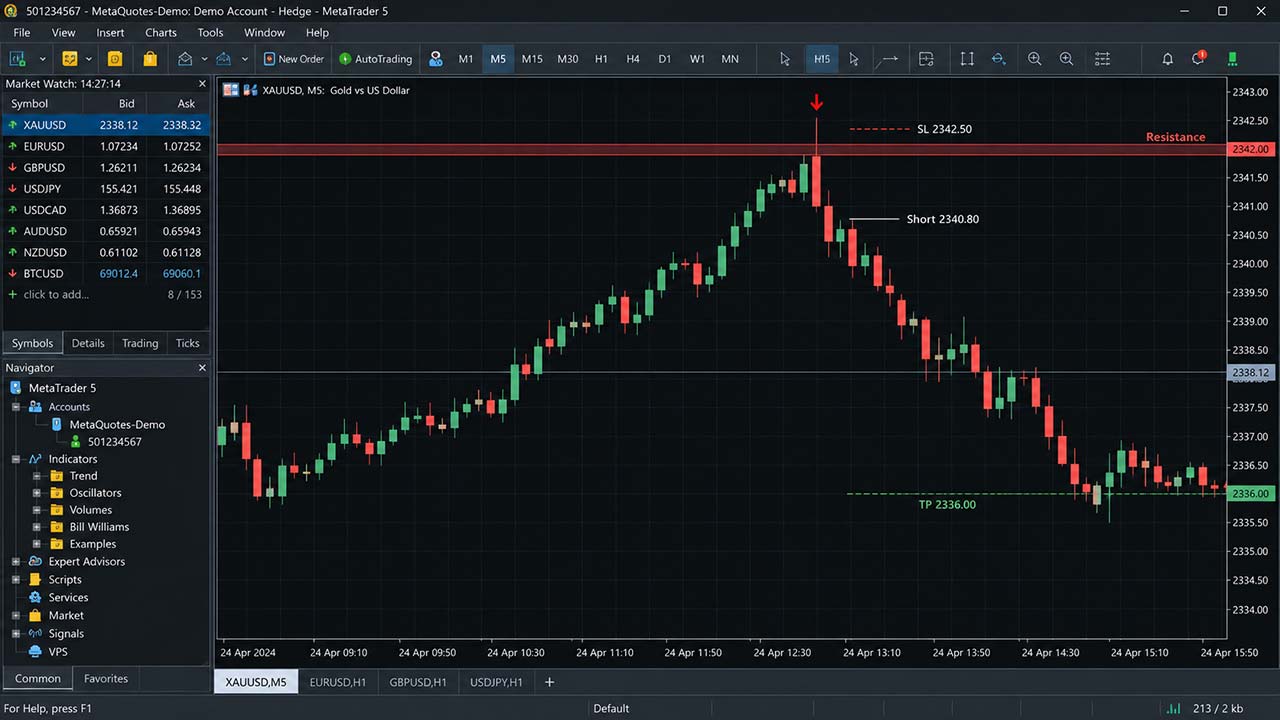Expand the Oscillators folder
This screenshot has height=720, width=1280.
point(37,493)
